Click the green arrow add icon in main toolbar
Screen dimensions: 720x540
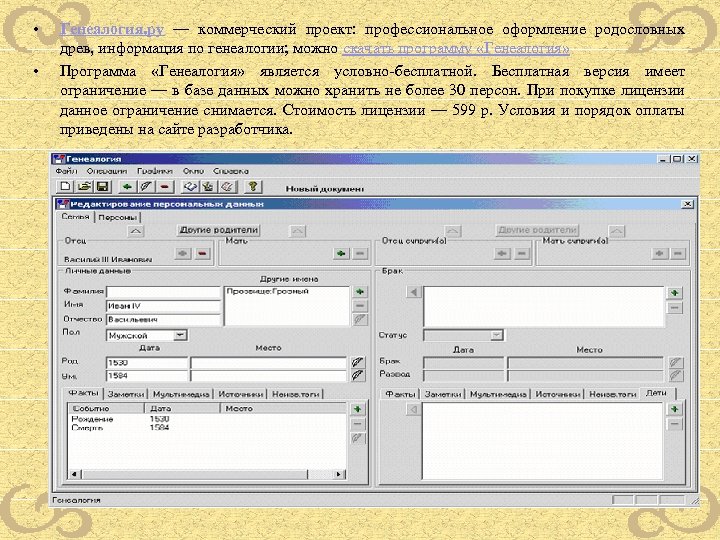coord(127,186)
